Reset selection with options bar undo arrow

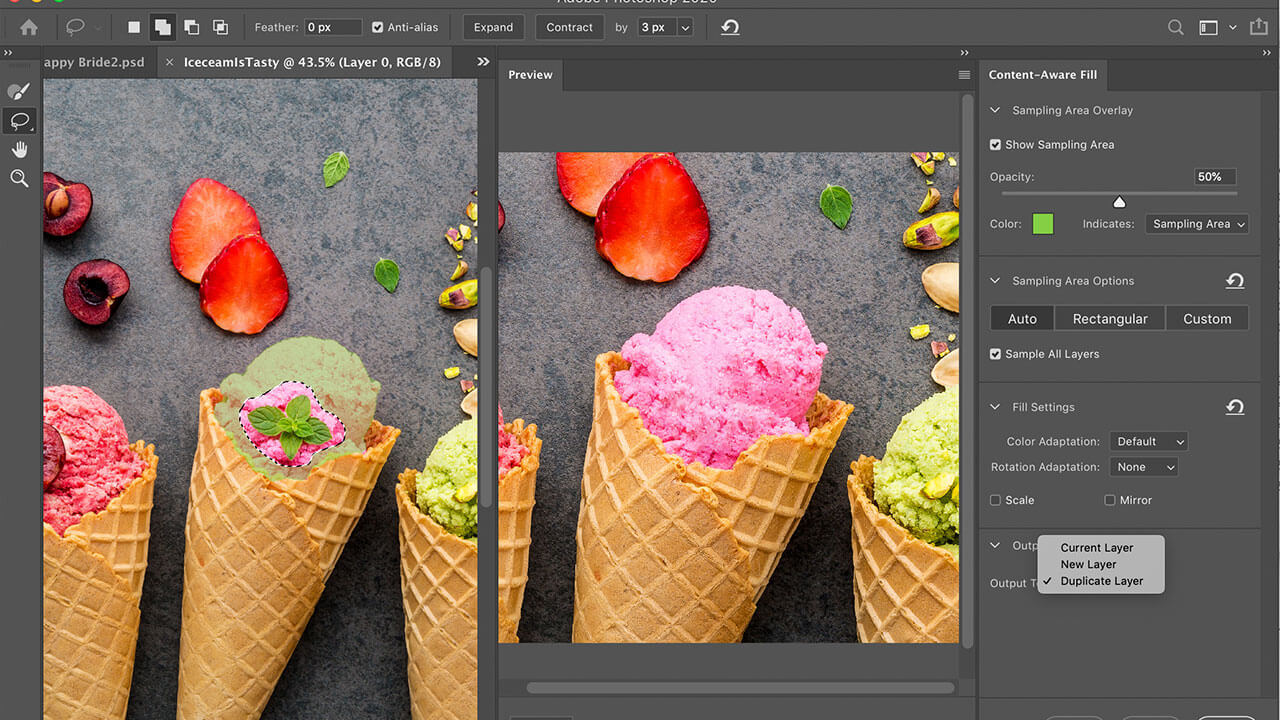[730, 28]
